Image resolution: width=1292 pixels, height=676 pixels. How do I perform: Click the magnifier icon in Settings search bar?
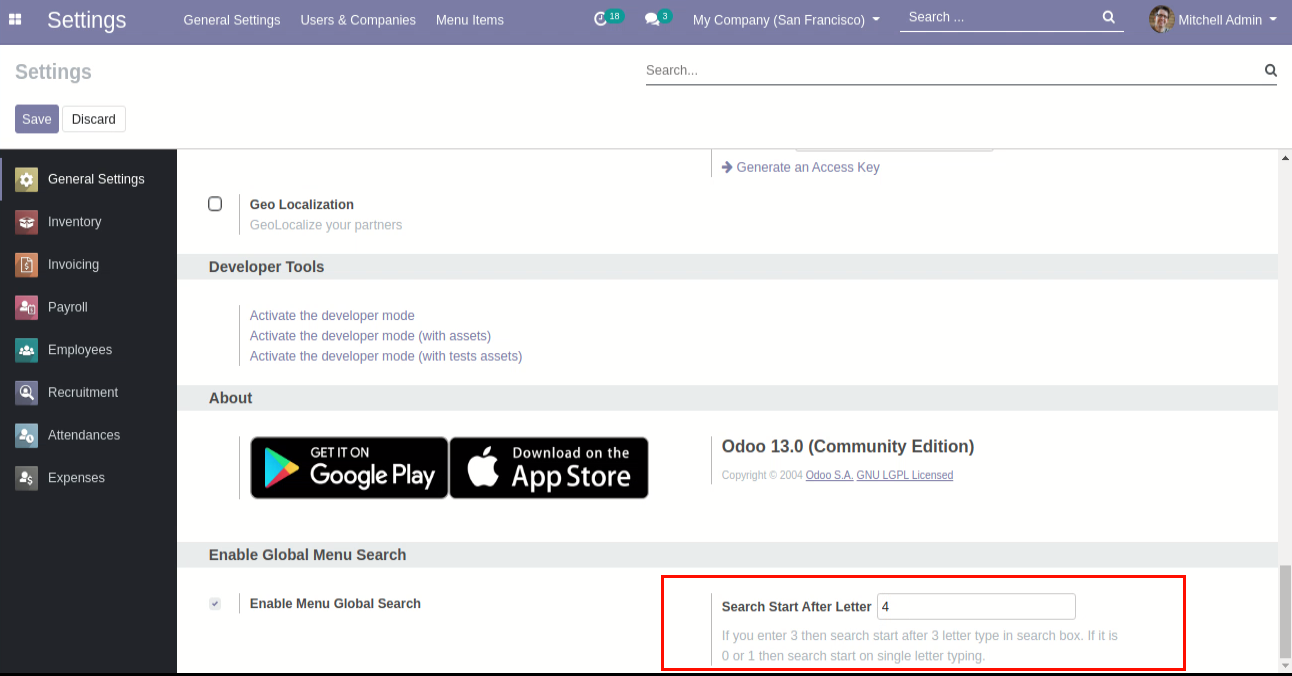[x=1270, y=70]
